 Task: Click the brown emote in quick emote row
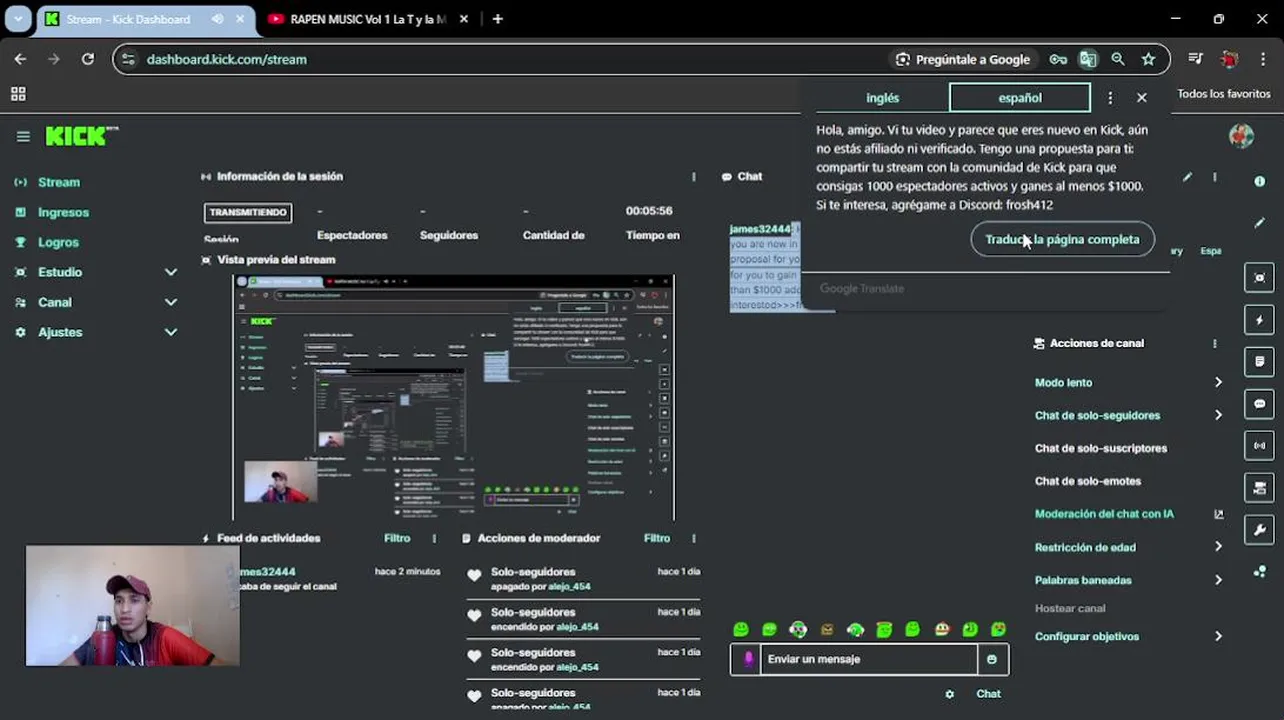pos(827,630)
